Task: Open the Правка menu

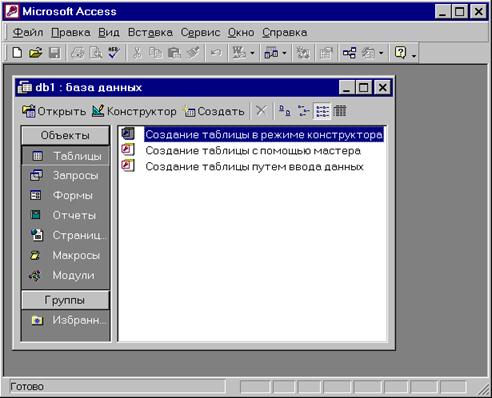Action: 71,32
